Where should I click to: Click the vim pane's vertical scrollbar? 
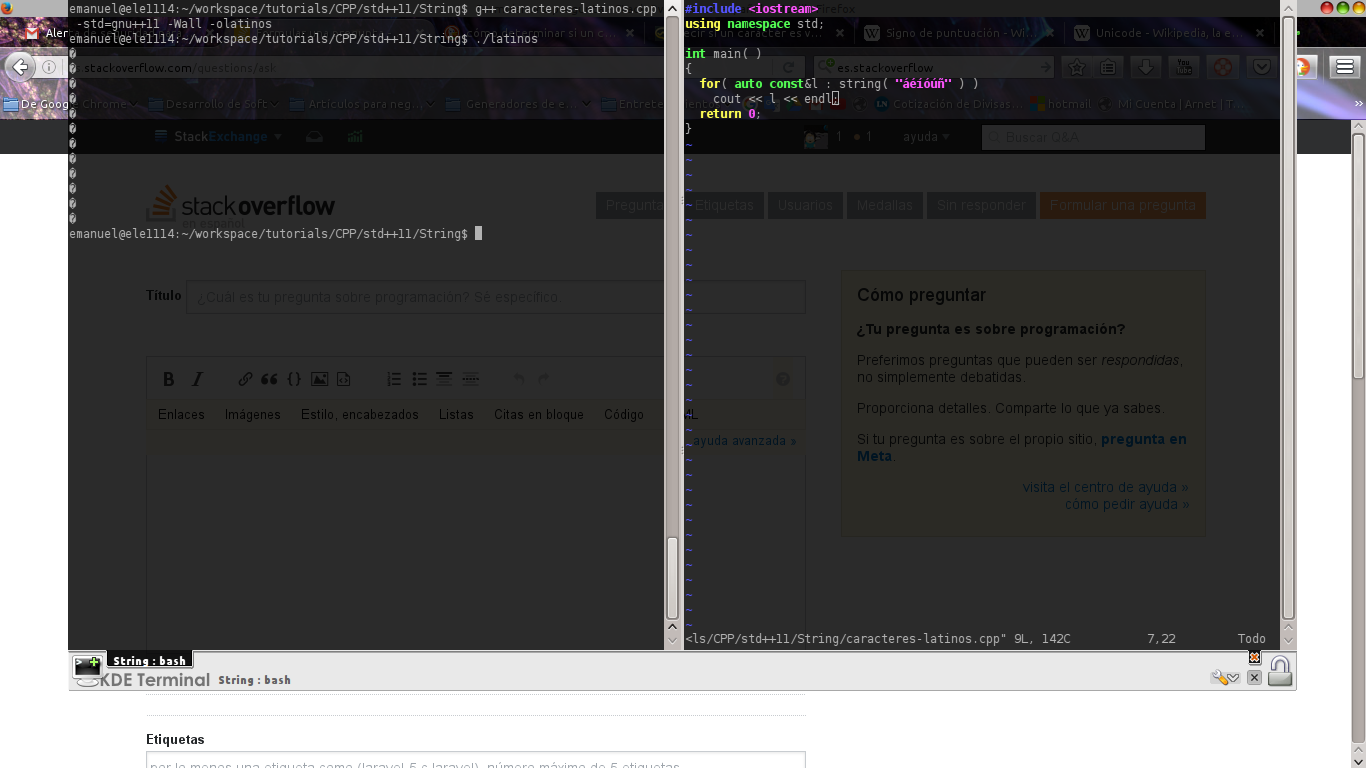pos(1289,317)
